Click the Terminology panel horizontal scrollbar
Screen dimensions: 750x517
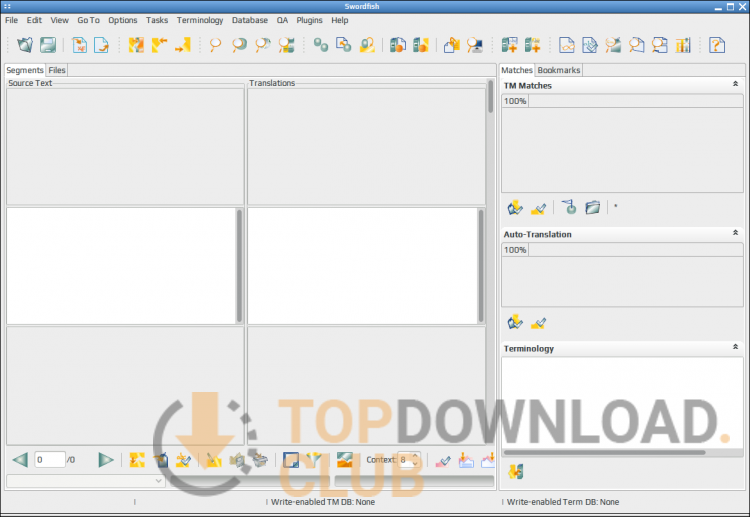point(605,452)
